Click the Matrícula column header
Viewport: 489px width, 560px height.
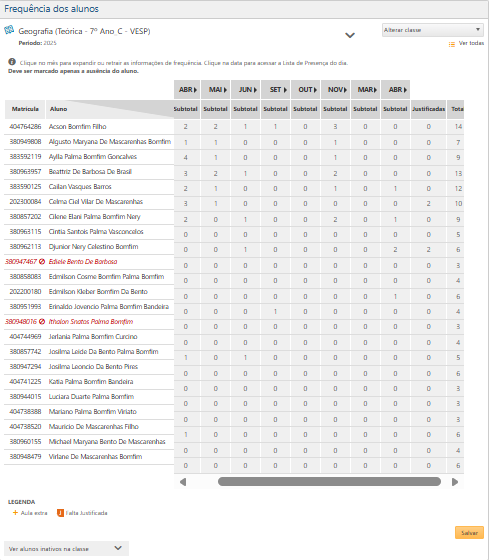pos(25,109)
